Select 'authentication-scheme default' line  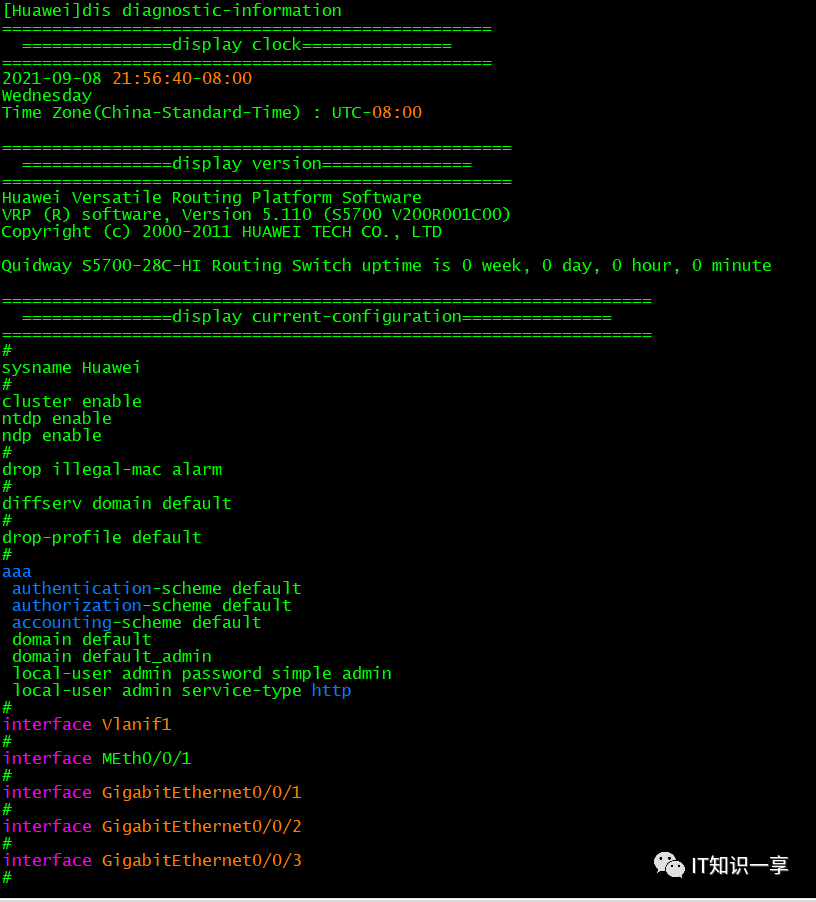156,588
